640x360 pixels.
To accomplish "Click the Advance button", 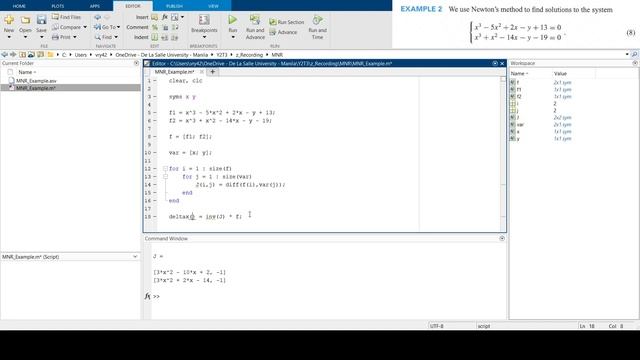I will tap(283, 32).
